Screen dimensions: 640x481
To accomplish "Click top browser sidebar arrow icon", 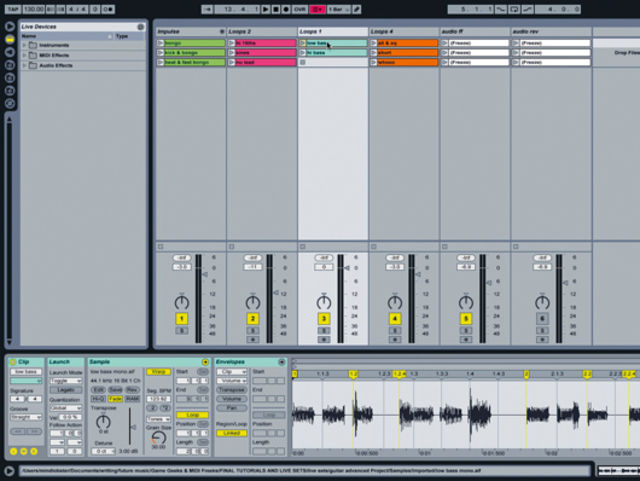I will click(x=9, y=27).
